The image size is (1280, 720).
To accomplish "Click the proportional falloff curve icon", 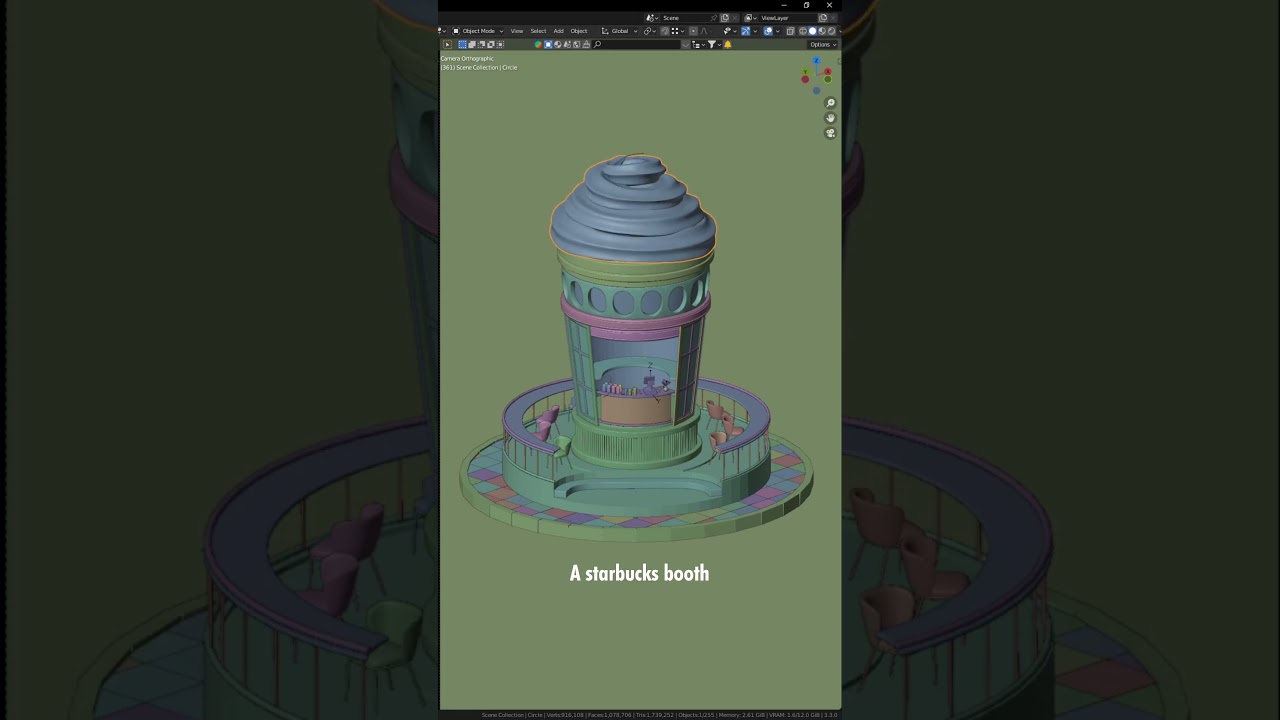I will pos(704,31).
